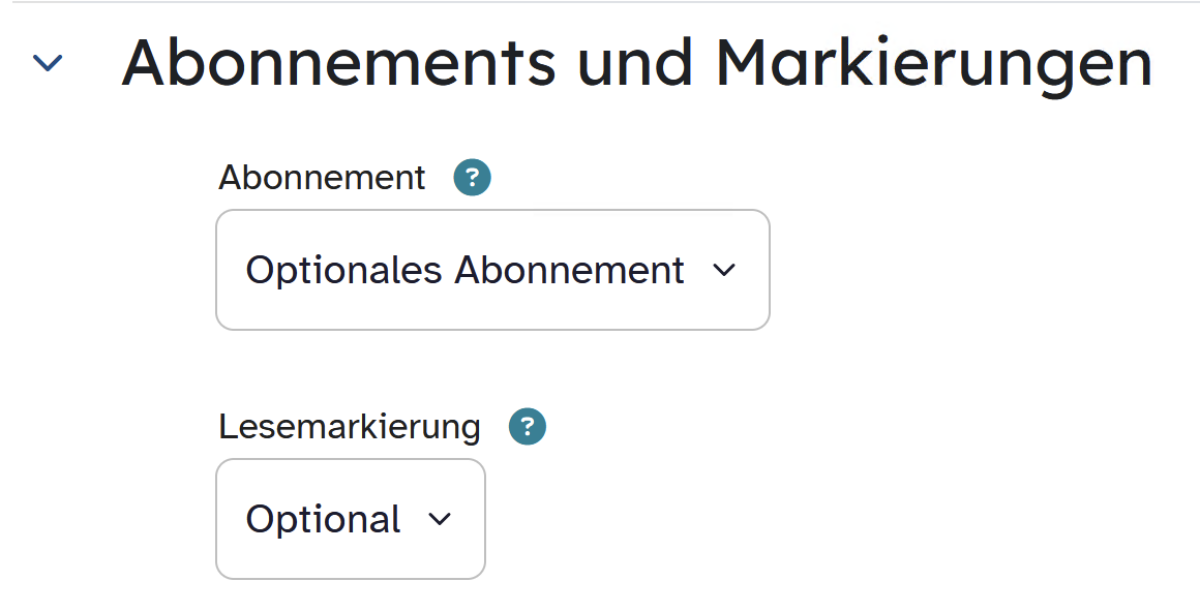Image resolution: width=1200 pixels, height=612 pixels.
Task: Click the arrow inside the Optionales Abonnement select
Action: tap(725, 270)
